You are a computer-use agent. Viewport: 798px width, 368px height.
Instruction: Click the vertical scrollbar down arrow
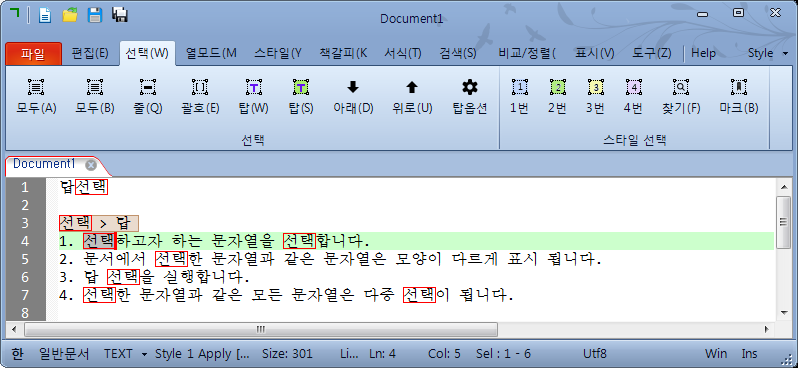(783, 312)
